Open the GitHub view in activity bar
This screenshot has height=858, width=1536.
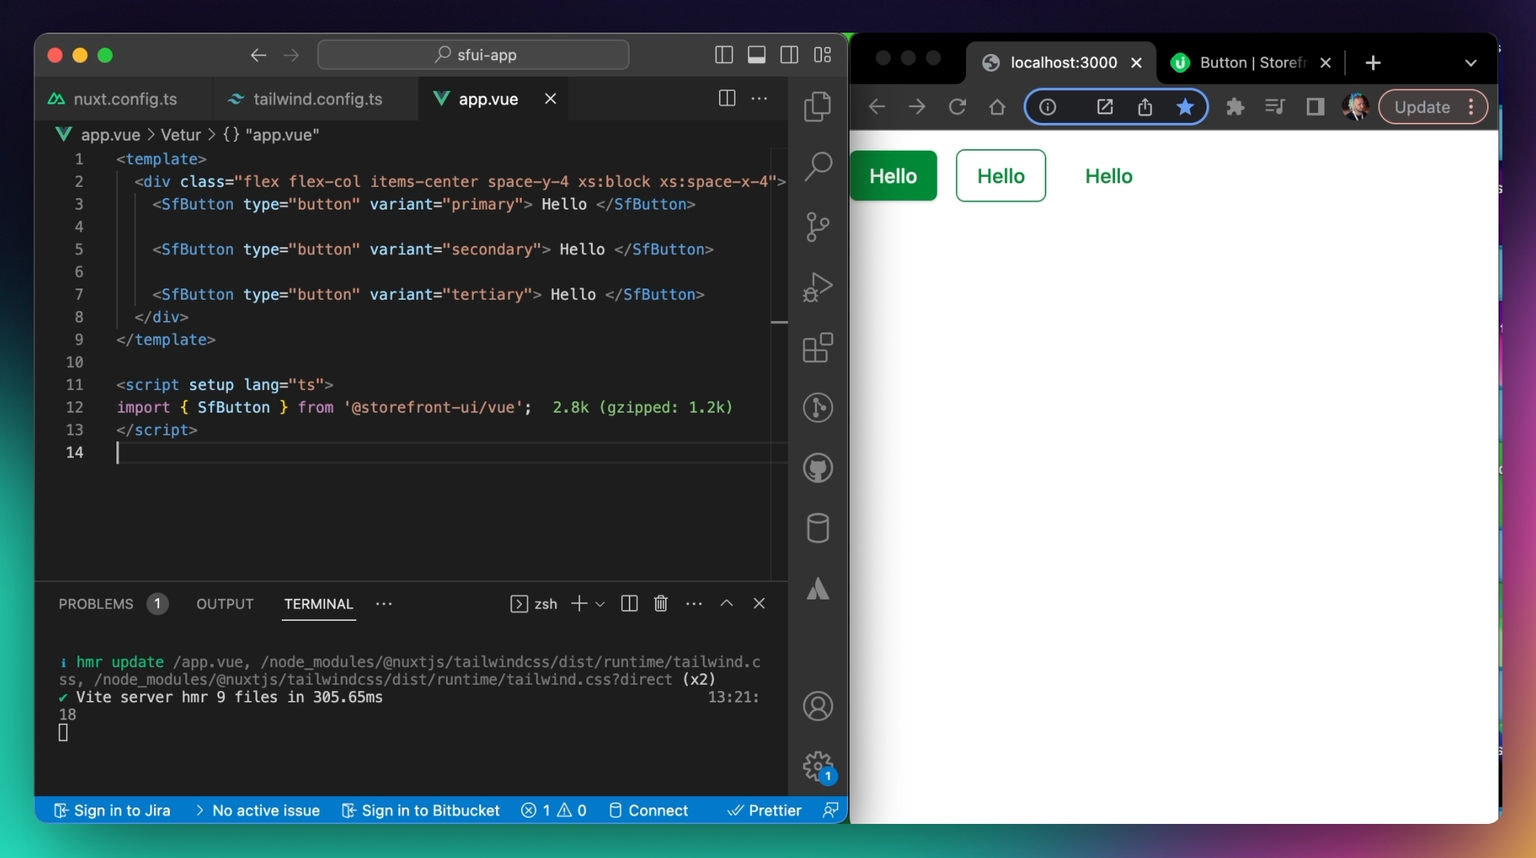pos(818,468)
